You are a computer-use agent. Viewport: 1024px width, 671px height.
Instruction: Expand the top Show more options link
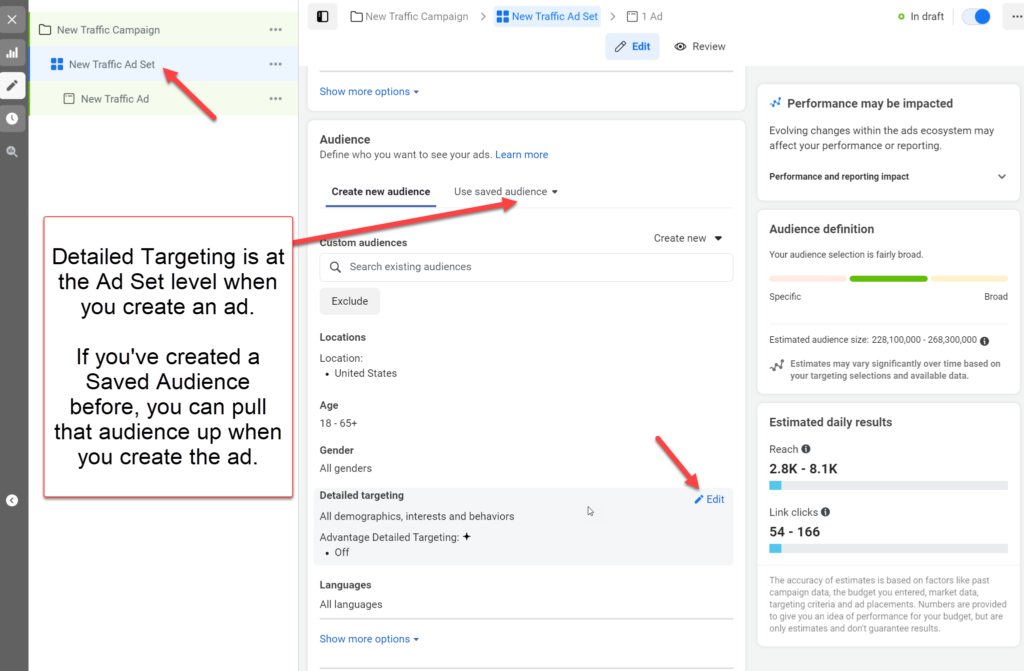coord(369,91)
